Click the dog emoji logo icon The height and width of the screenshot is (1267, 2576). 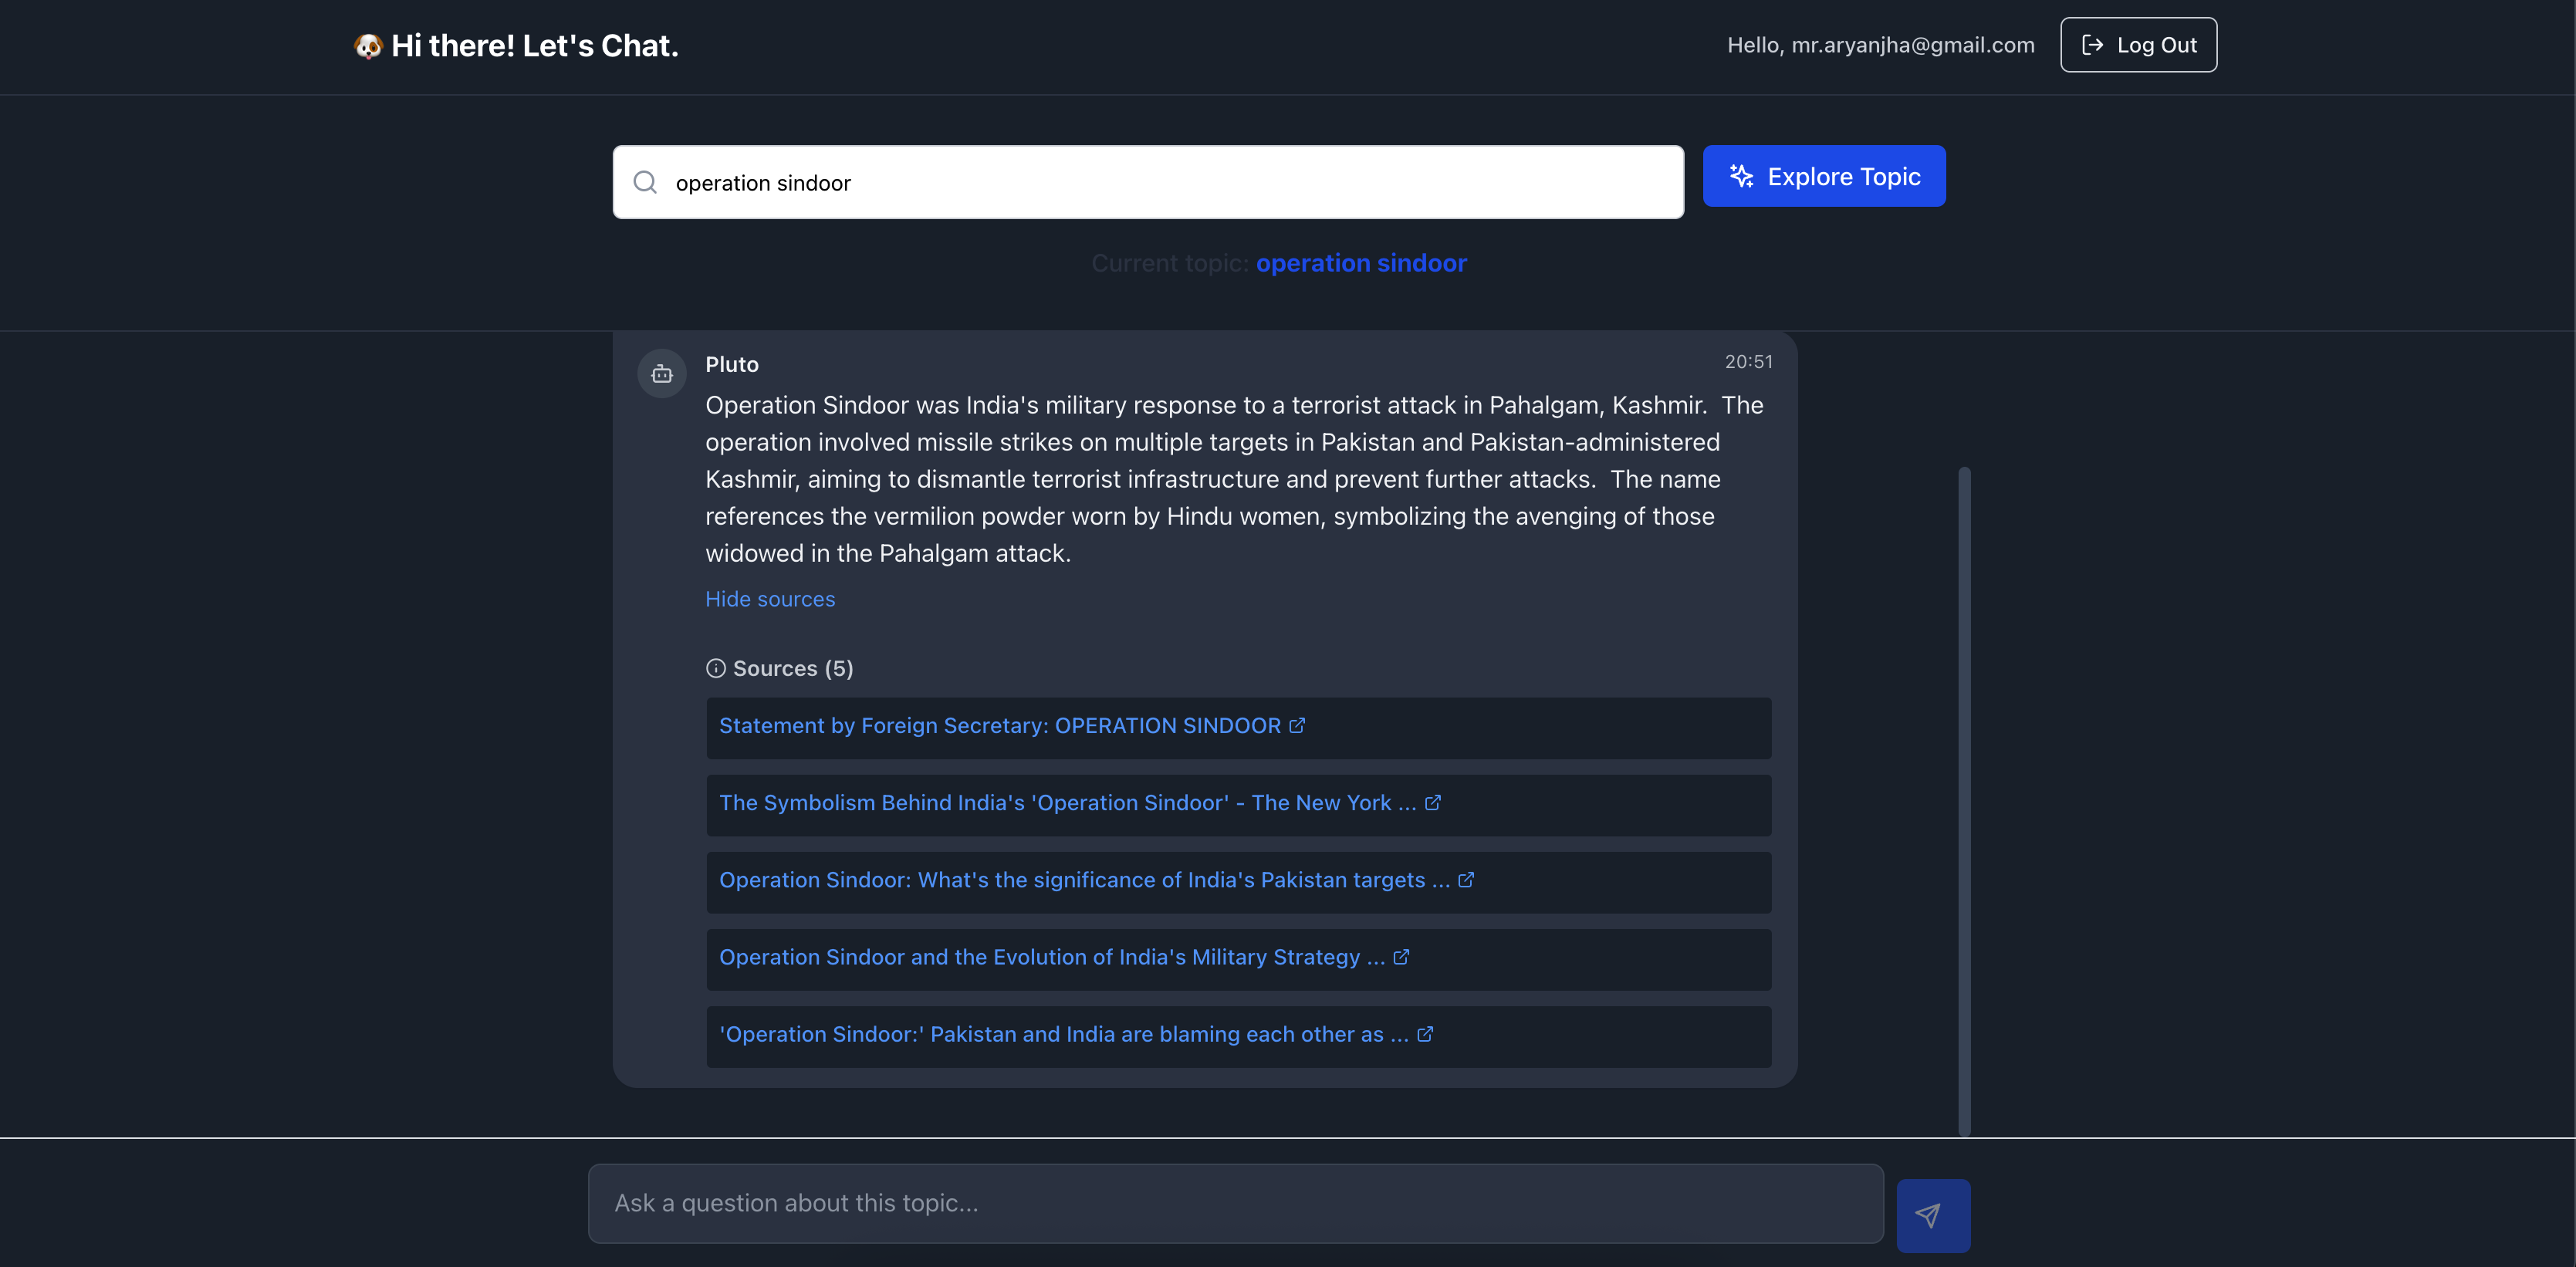[x=368, y=46]
